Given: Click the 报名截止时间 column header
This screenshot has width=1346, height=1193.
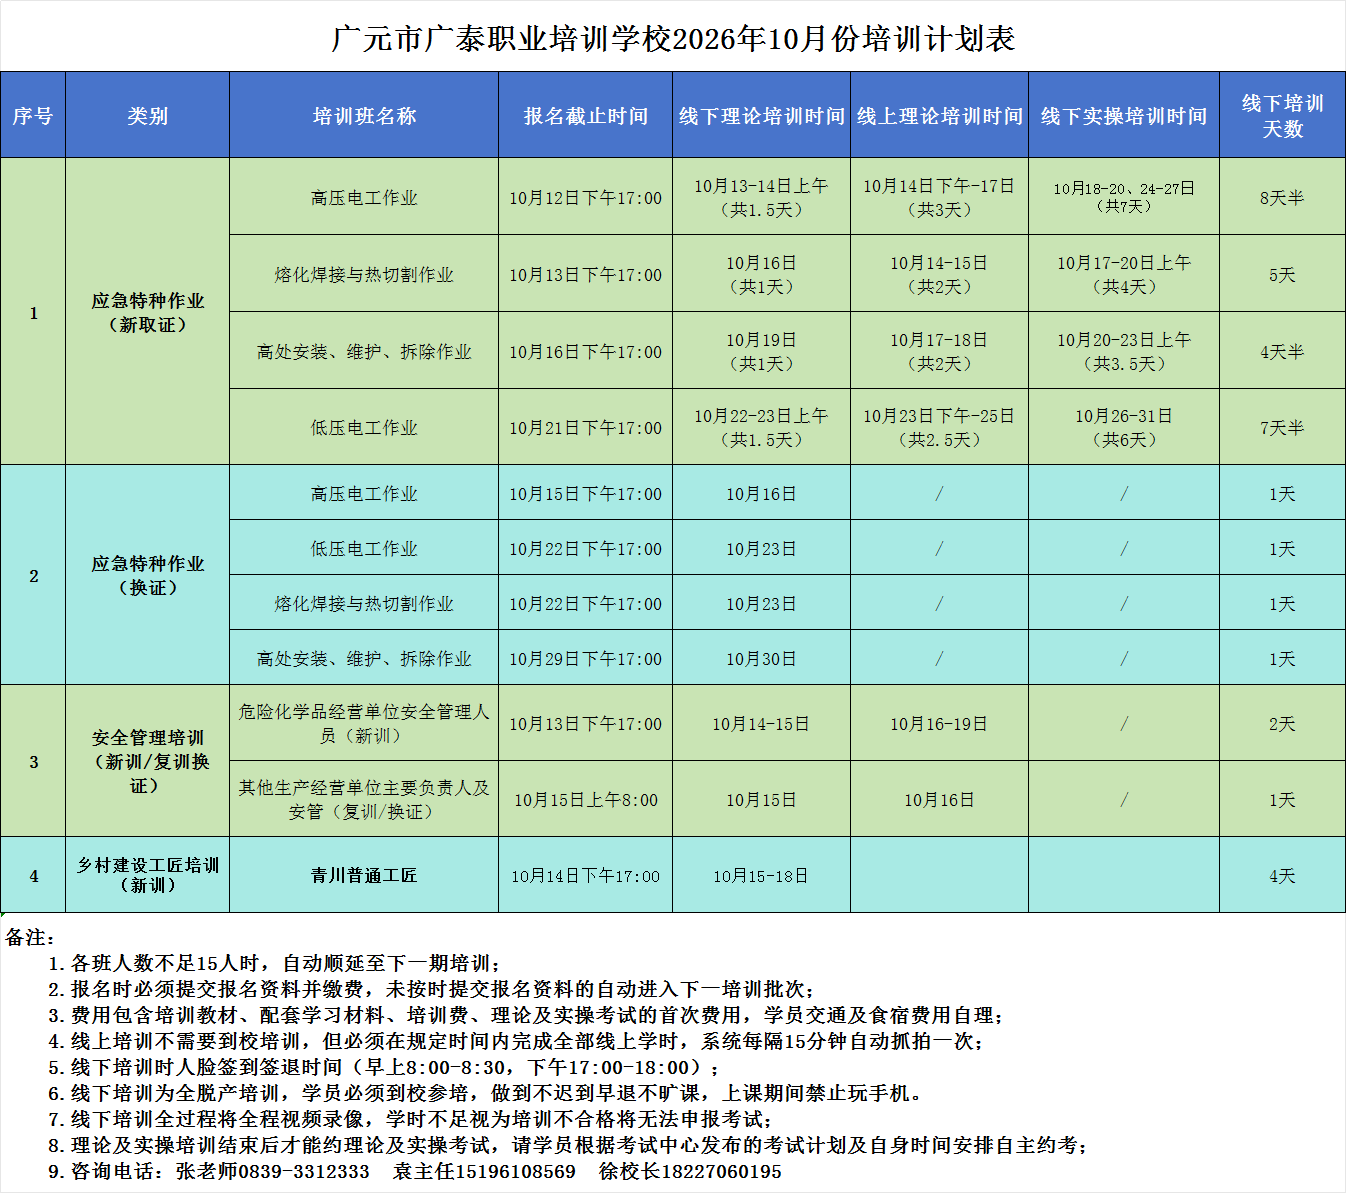Looking at the screenshot, I should coord(585,115).
